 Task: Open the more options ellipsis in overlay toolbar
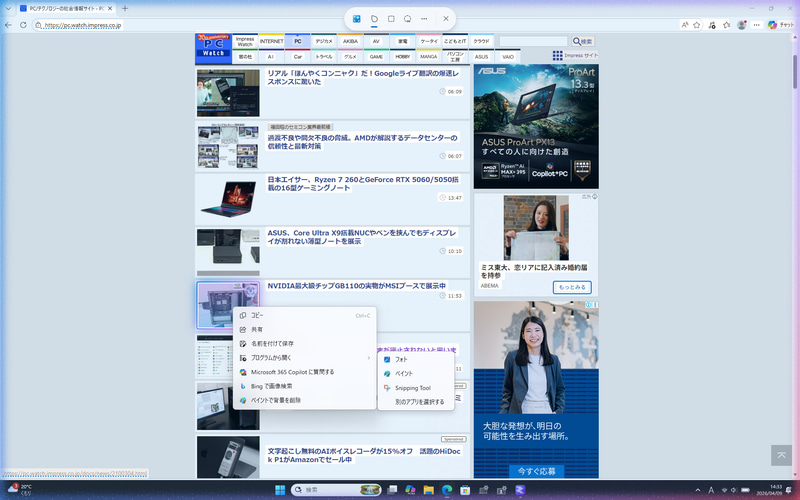[x=424, y=19]
